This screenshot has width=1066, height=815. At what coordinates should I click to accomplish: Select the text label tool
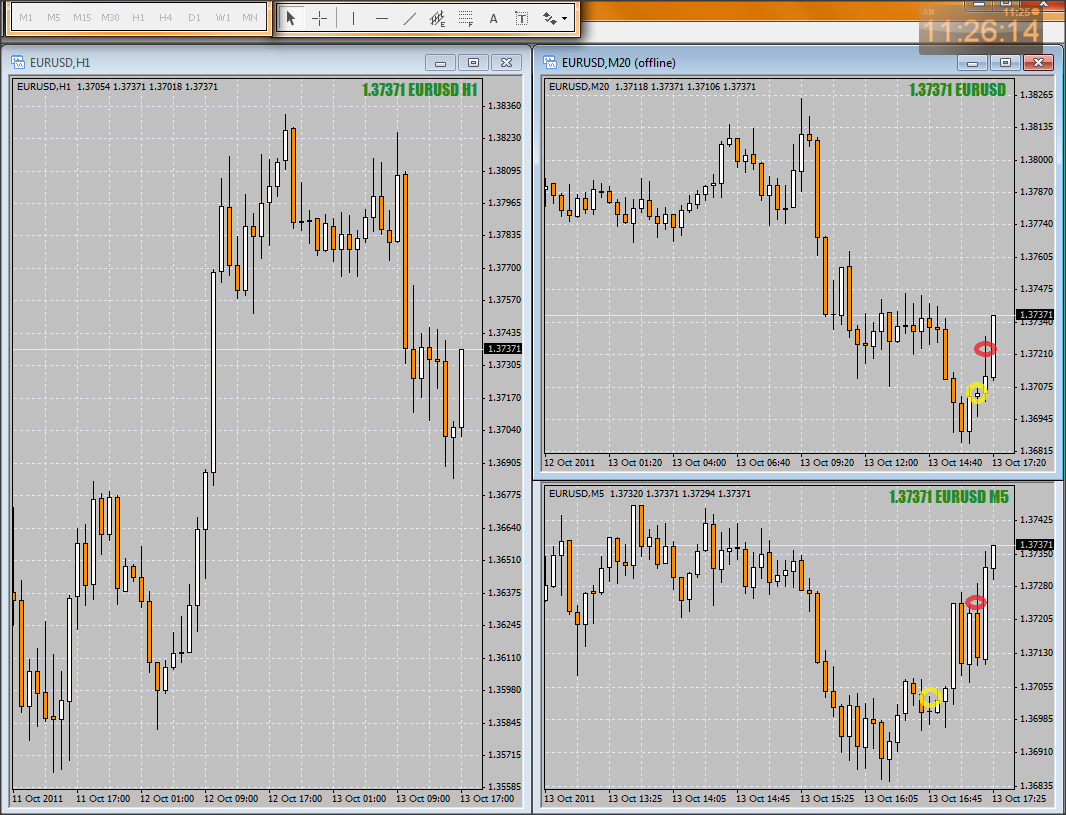521,18
